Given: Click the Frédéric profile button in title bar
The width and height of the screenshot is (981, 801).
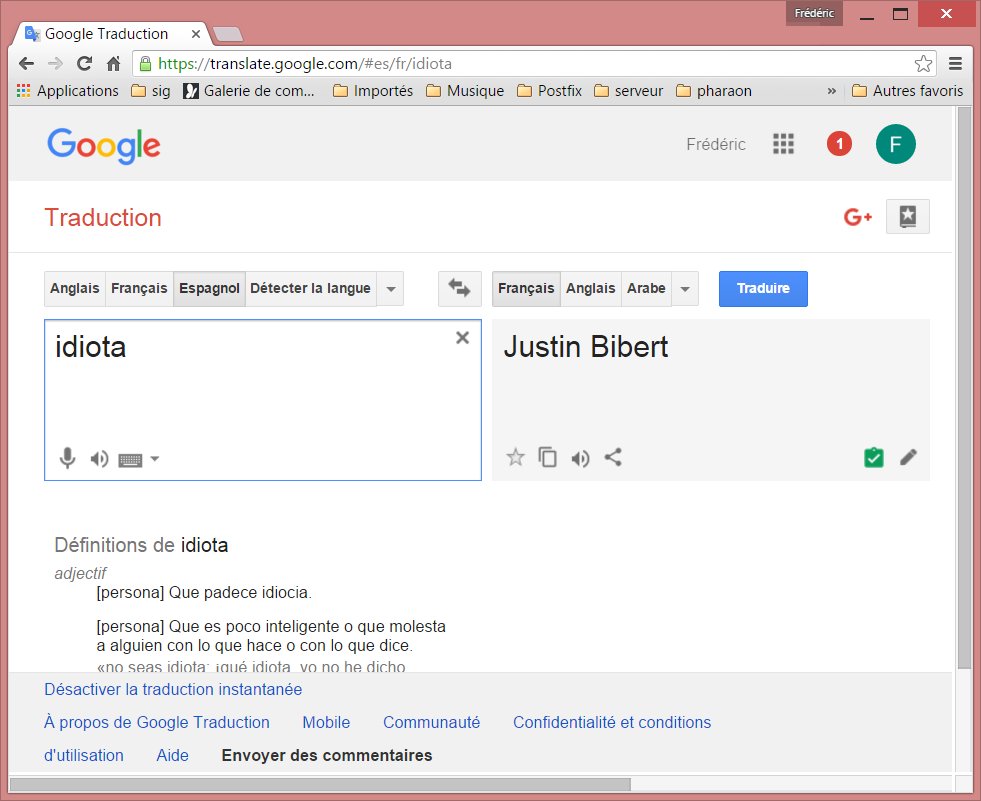Looking at the screenshot, I should [814, 13].
